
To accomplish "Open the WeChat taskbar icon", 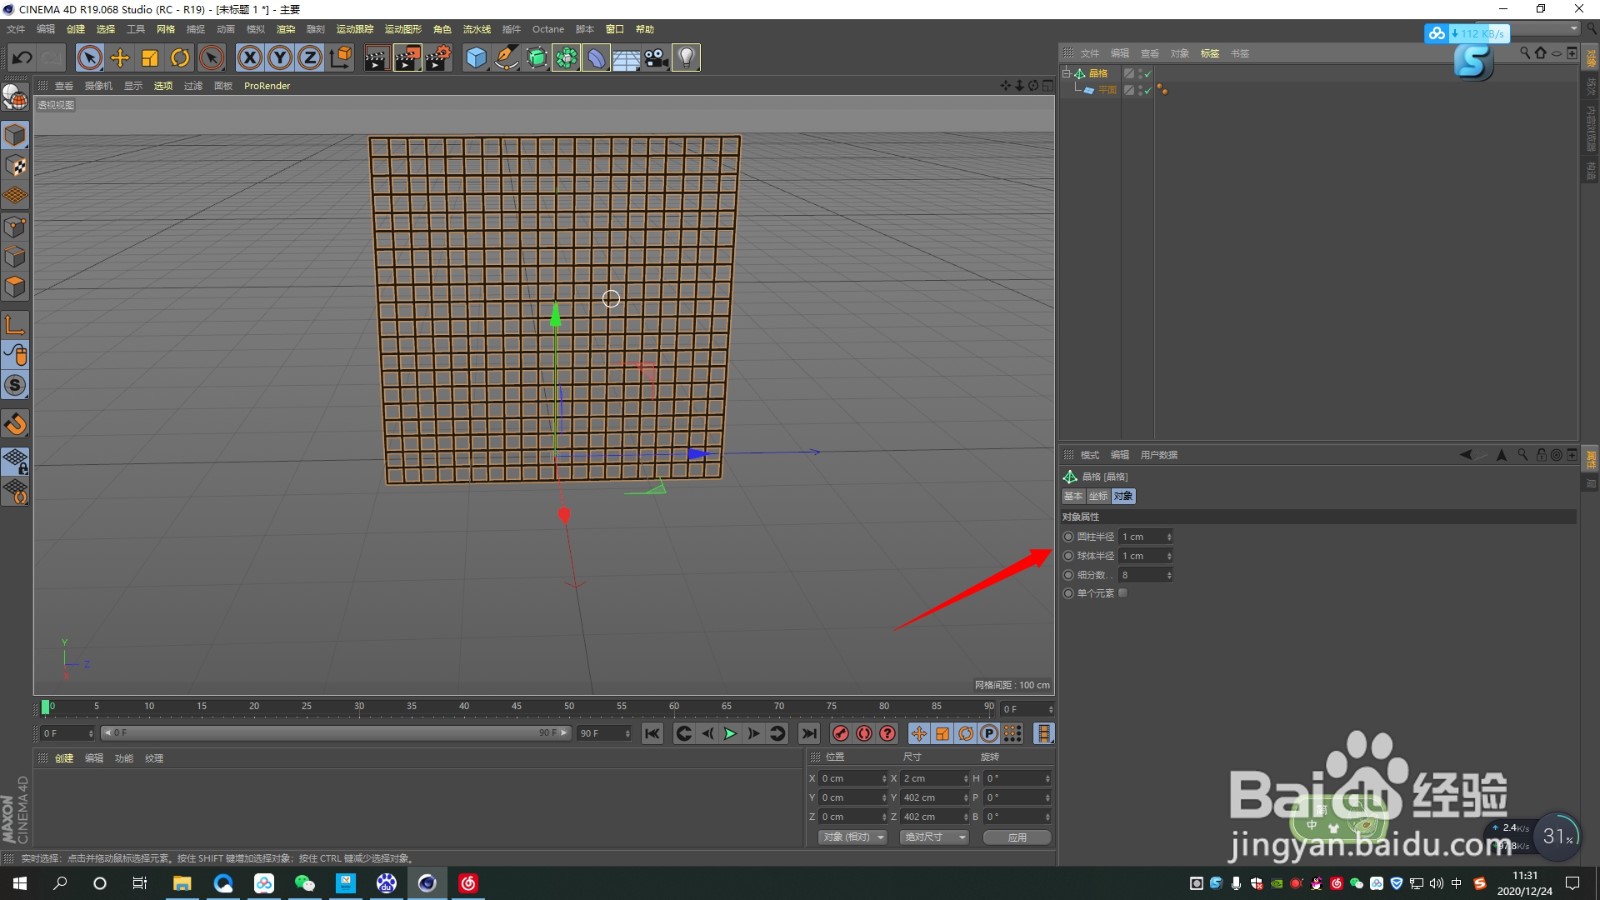I will coord(305,883).
